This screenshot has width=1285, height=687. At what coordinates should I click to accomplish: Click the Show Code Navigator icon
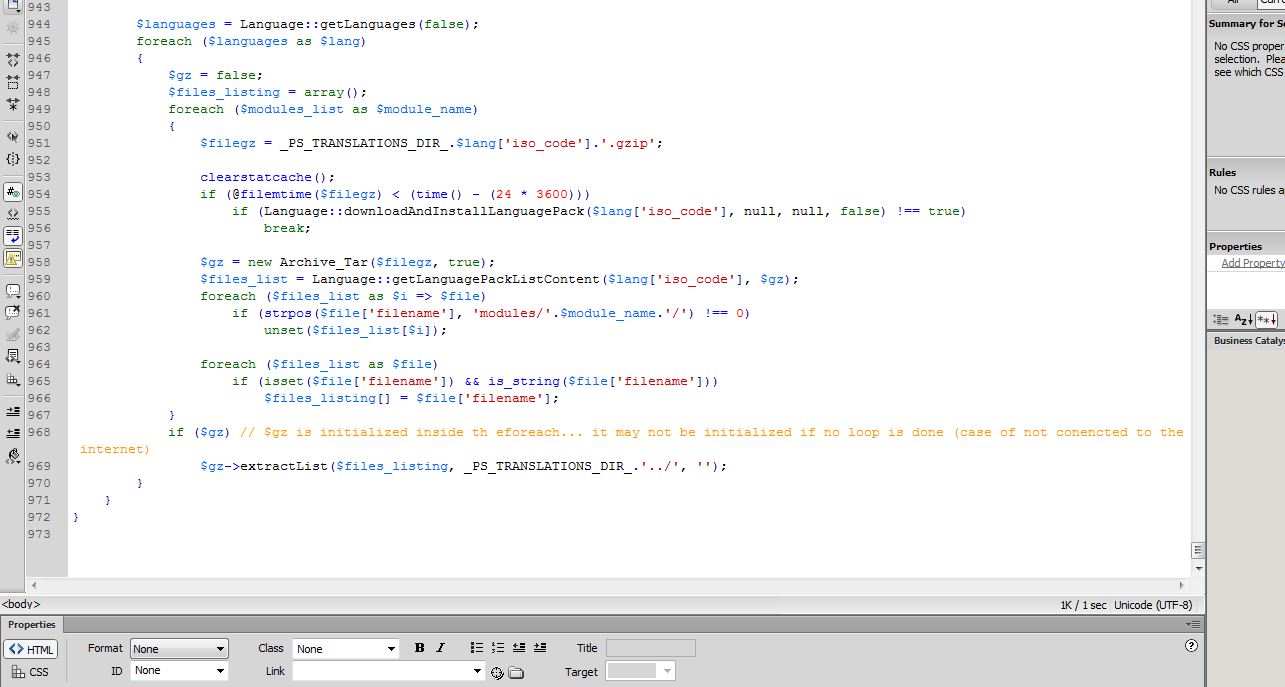[x=13, y=29]
